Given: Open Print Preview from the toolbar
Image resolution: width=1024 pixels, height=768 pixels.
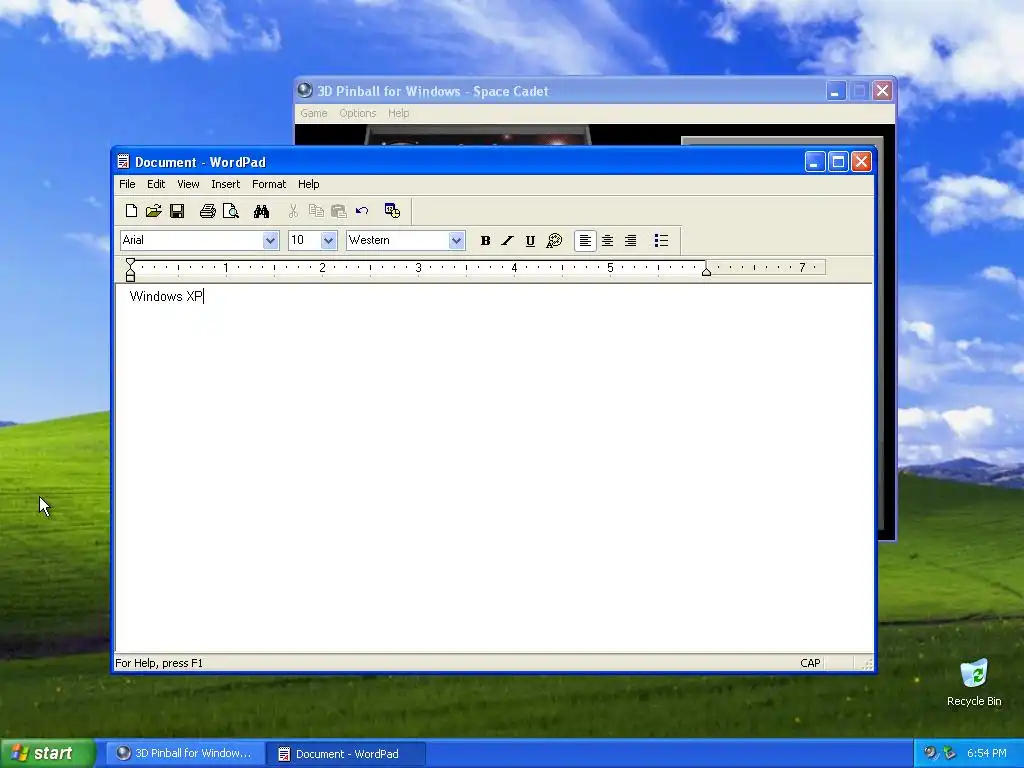Looking at the screenshot, I should click(x=231, y=211).
